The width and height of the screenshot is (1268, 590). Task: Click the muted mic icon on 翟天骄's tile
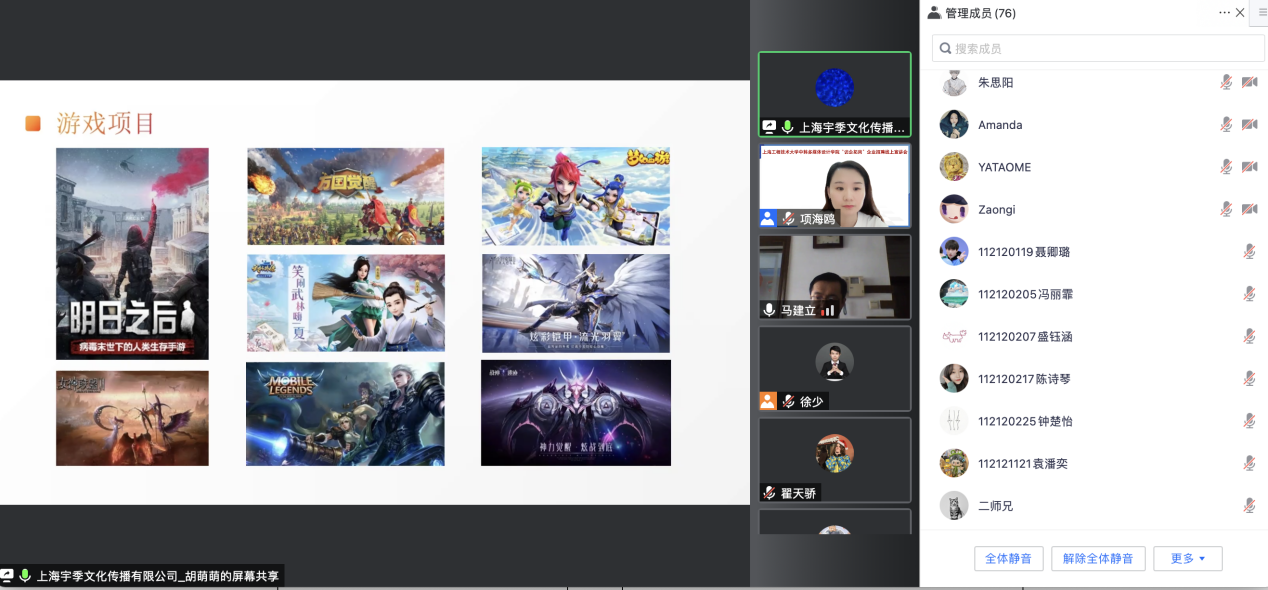click(x=769, y=493)
